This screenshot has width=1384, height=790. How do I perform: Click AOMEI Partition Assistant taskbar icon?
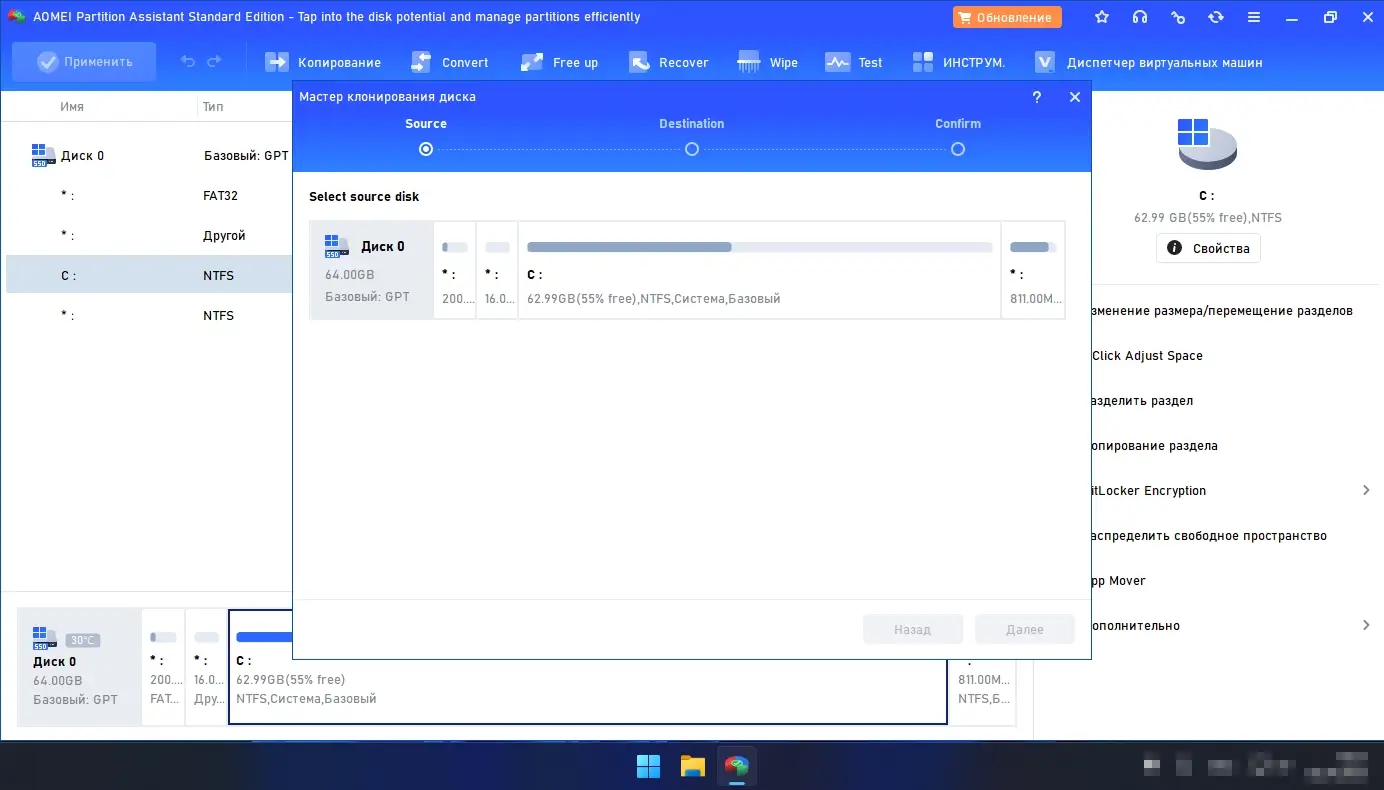pyautogui.click(x=737, y=766)
